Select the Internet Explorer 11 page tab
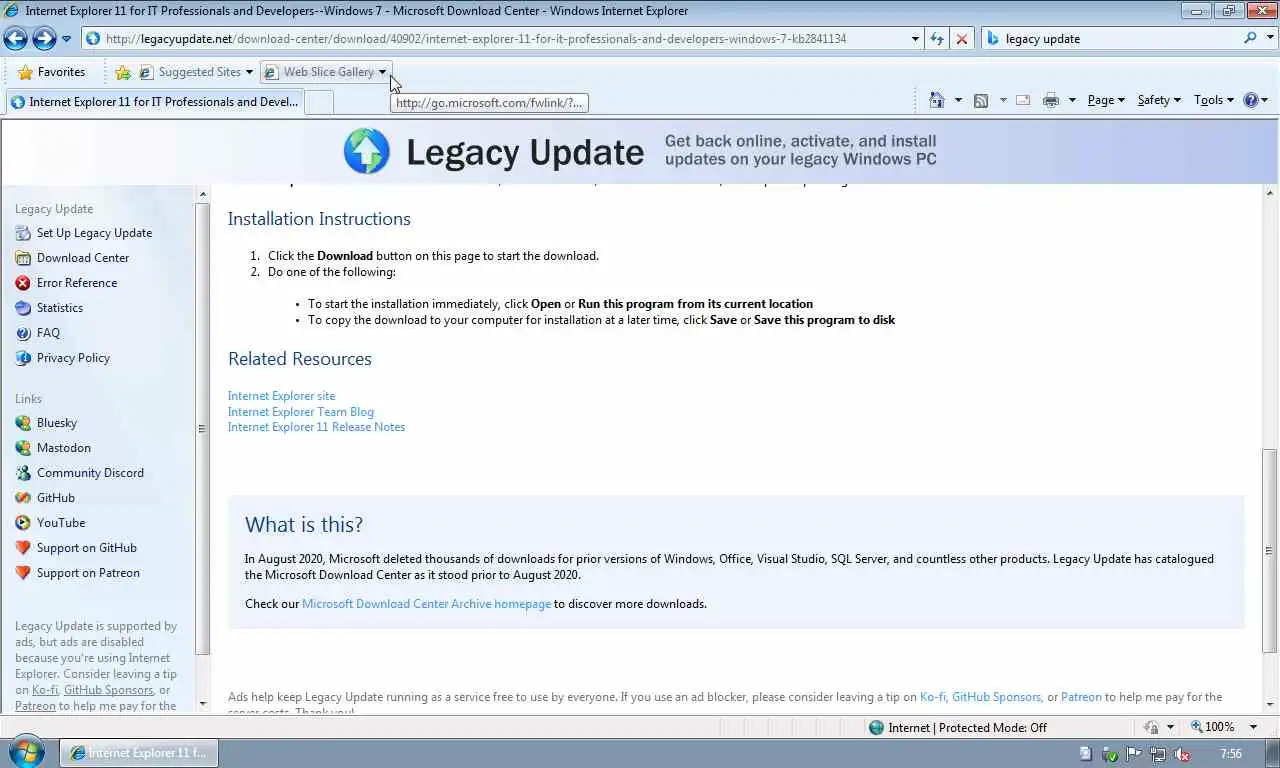This screenshot has width=1280, height=768. (x=154, y=101)
